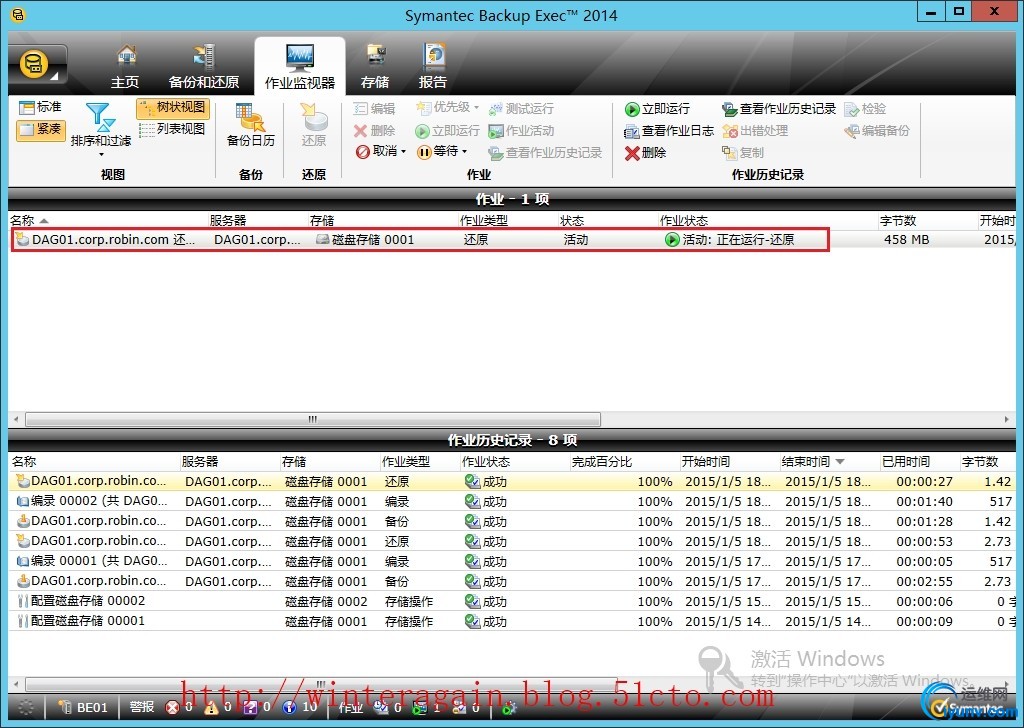
Task: Sort jobs by 字节数 column header
Action: [927, 221]
